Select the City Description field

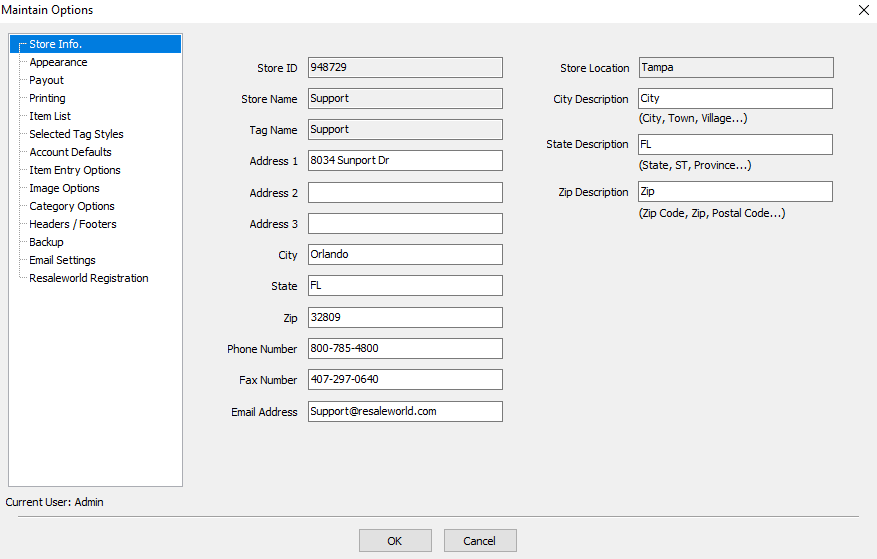point(735,99)
